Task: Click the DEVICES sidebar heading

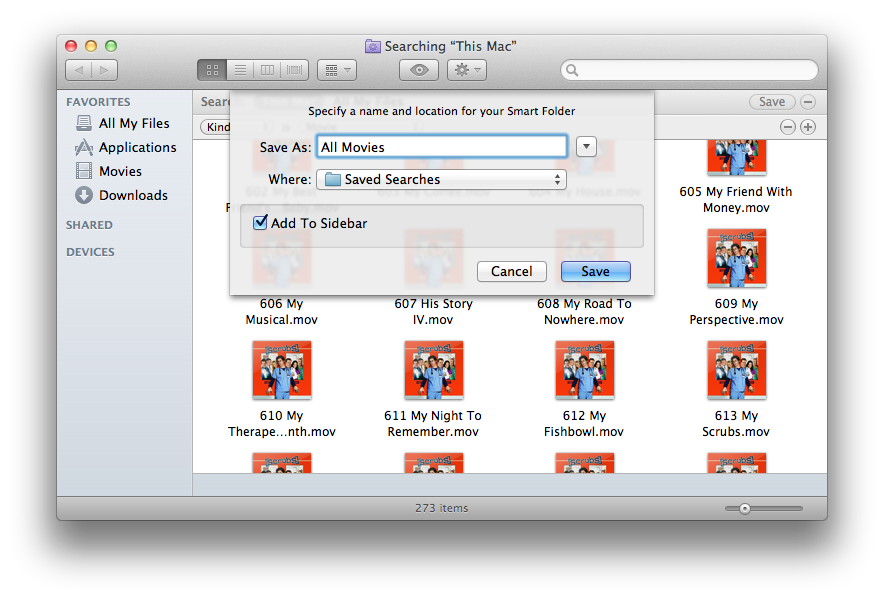Action: tap(90, 252)
